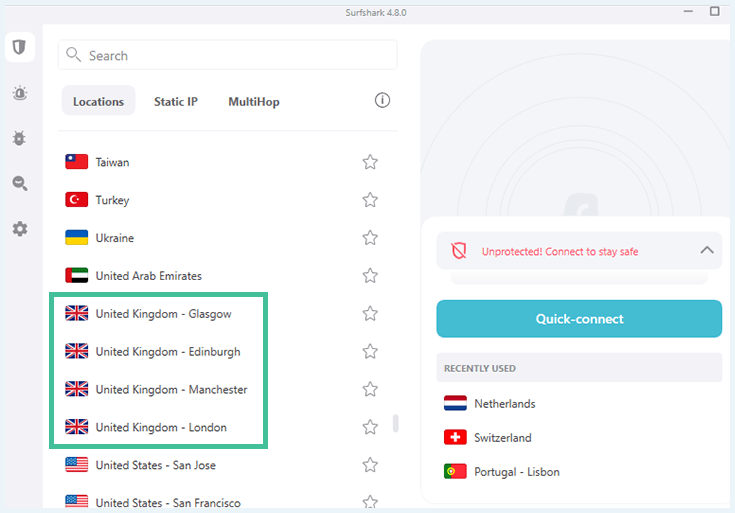Image resolution: width=735 pixels, height=513 pixels.
Task: Maximize the Surfshark window
Action: pos(714,11)
